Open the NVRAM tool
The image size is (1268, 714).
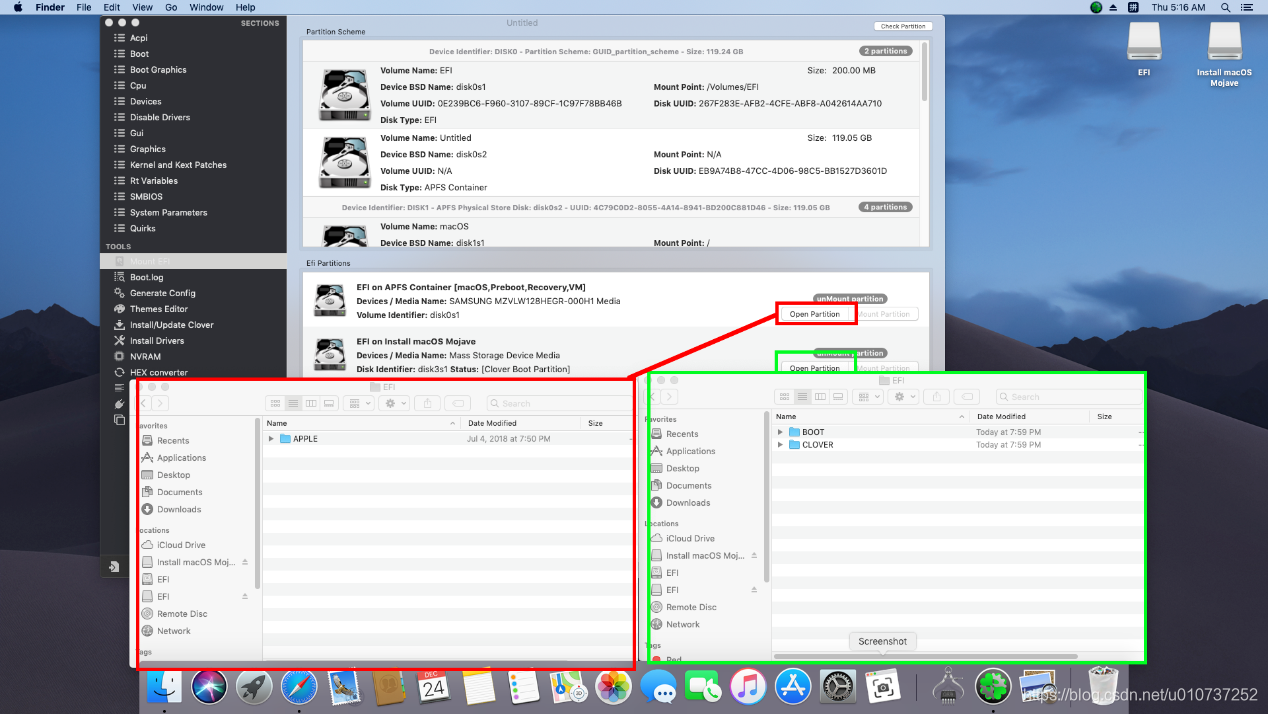coord(145,357)
